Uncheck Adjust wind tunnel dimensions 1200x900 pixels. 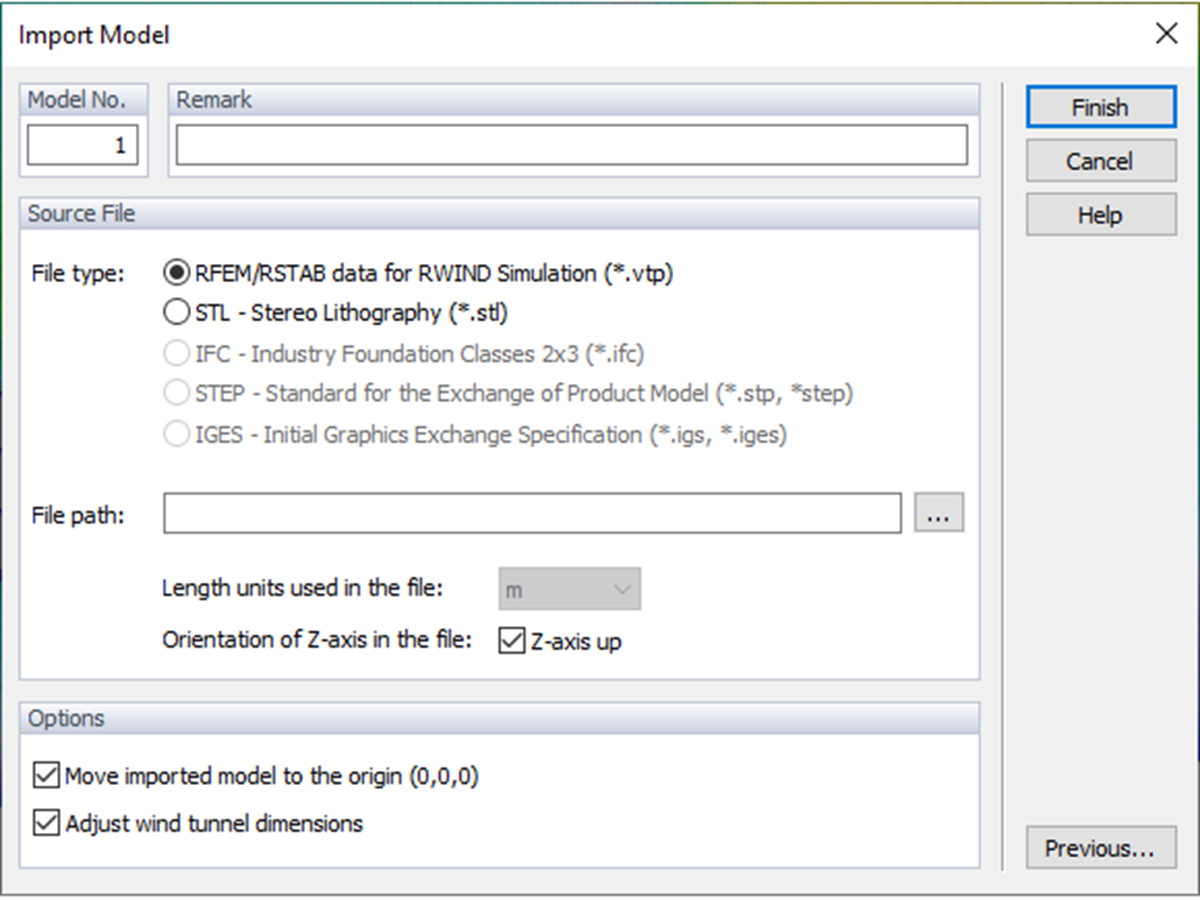46,823
